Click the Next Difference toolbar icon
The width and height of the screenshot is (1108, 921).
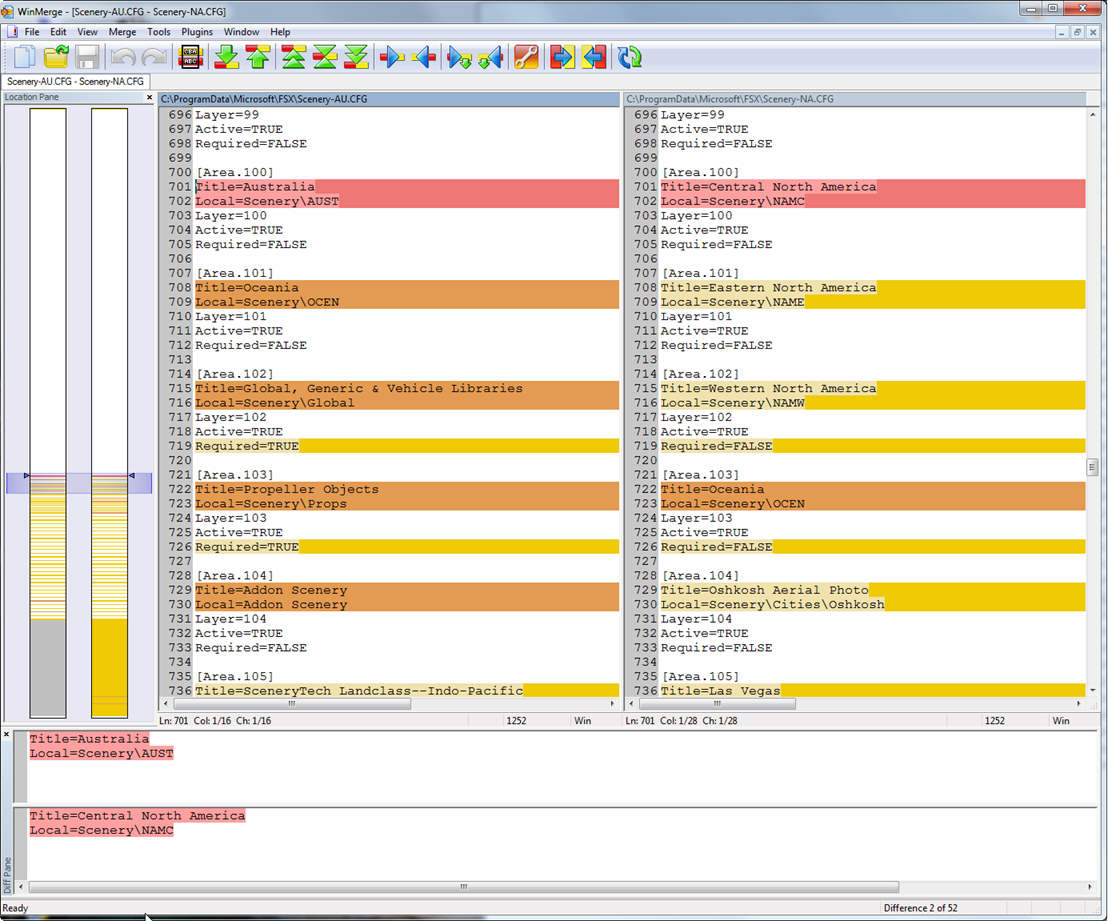[x=226, y=57]
